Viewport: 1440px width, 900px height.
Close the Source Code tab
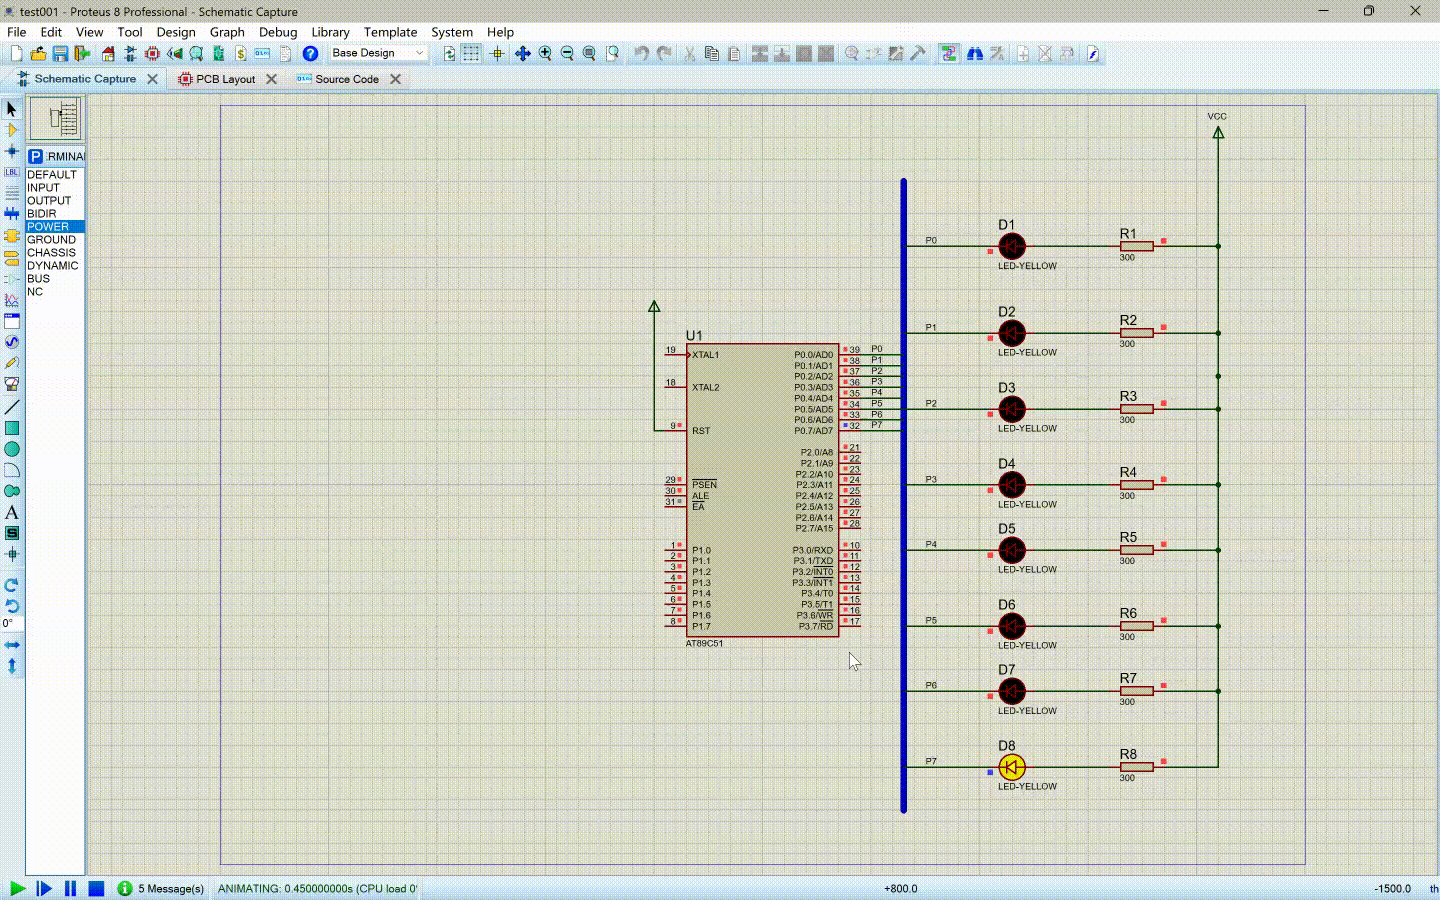395,79
